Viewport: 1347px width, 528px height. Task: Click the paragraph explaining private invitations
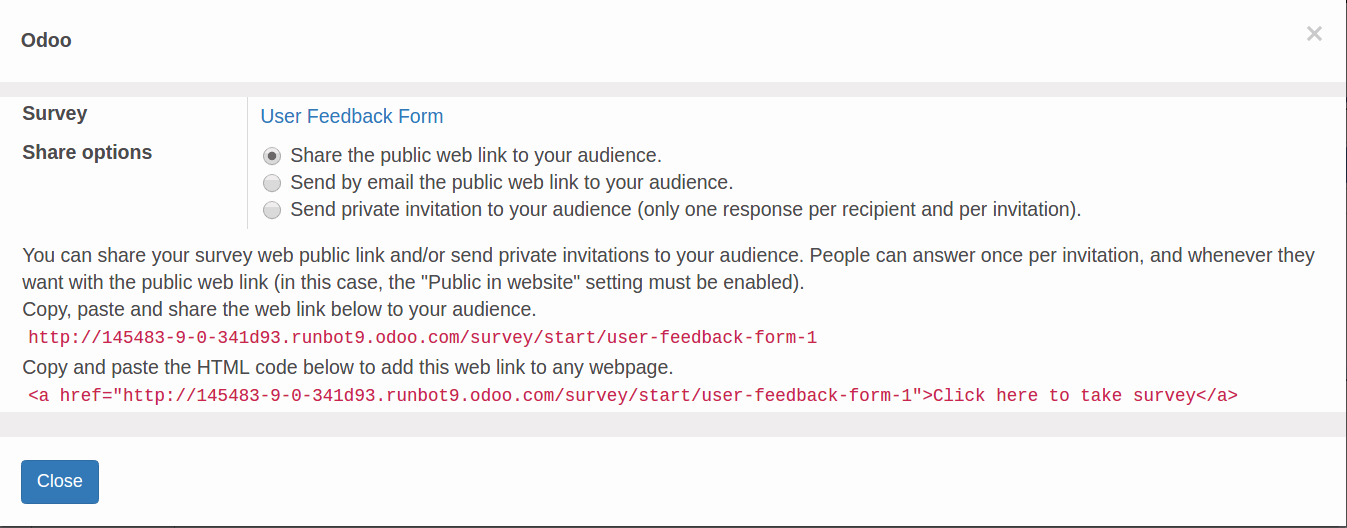click(x=668, y=269)
